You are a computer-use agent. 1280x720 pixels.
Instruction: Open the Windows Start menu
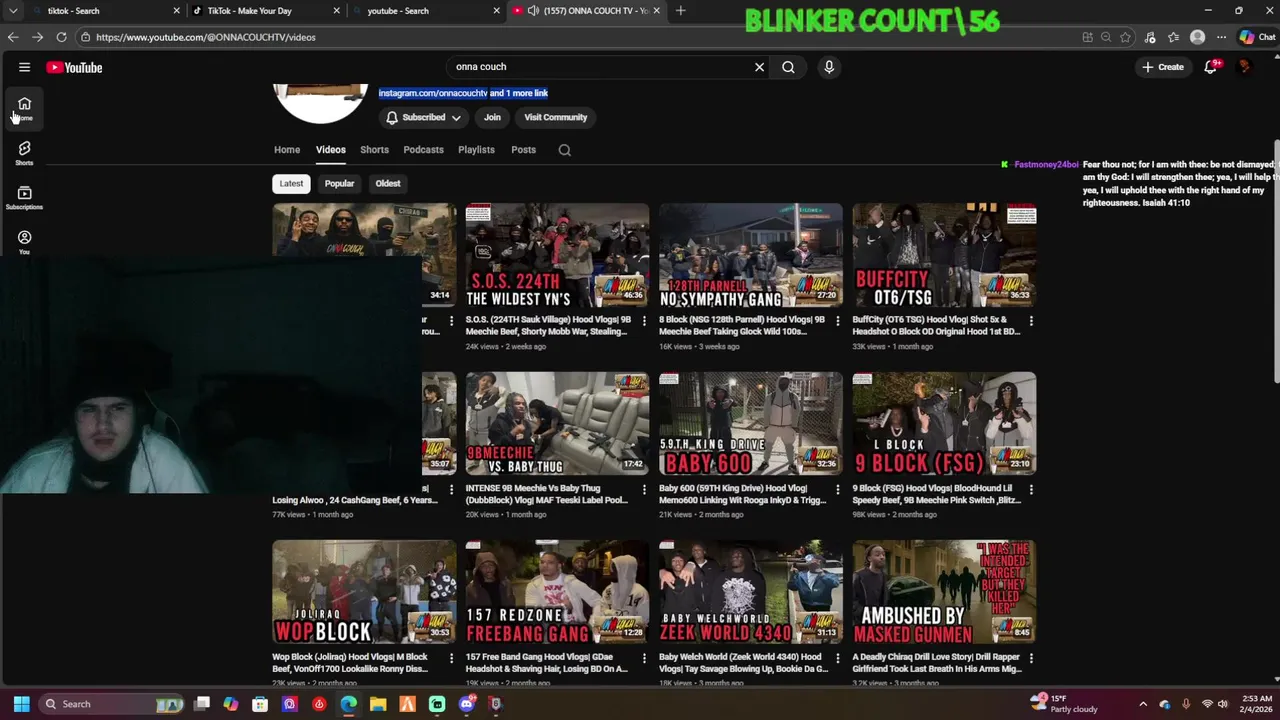tap(21, 704)
